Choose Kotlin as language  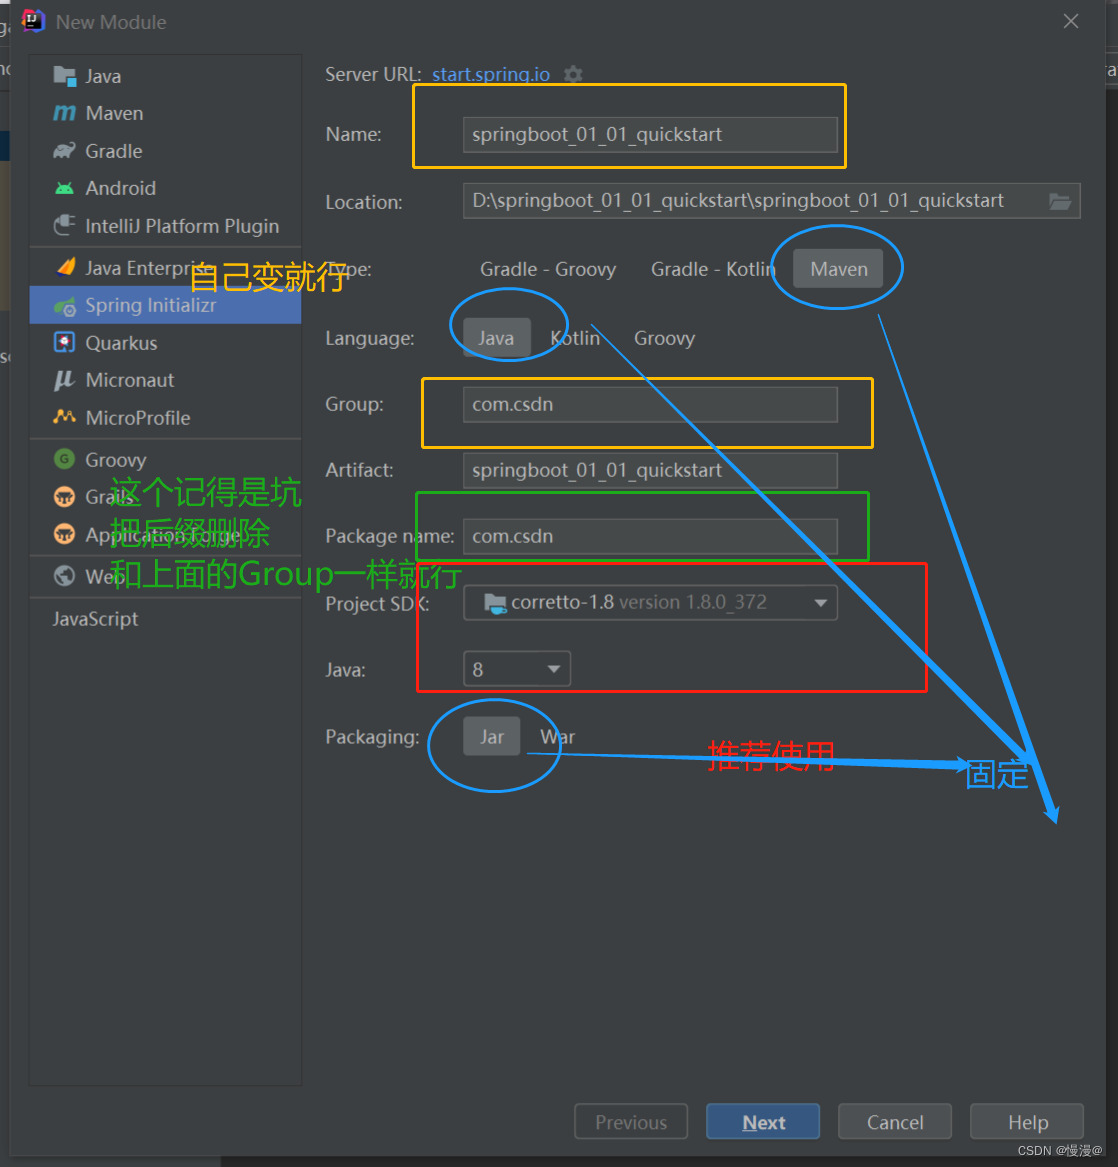pos(575,339)
